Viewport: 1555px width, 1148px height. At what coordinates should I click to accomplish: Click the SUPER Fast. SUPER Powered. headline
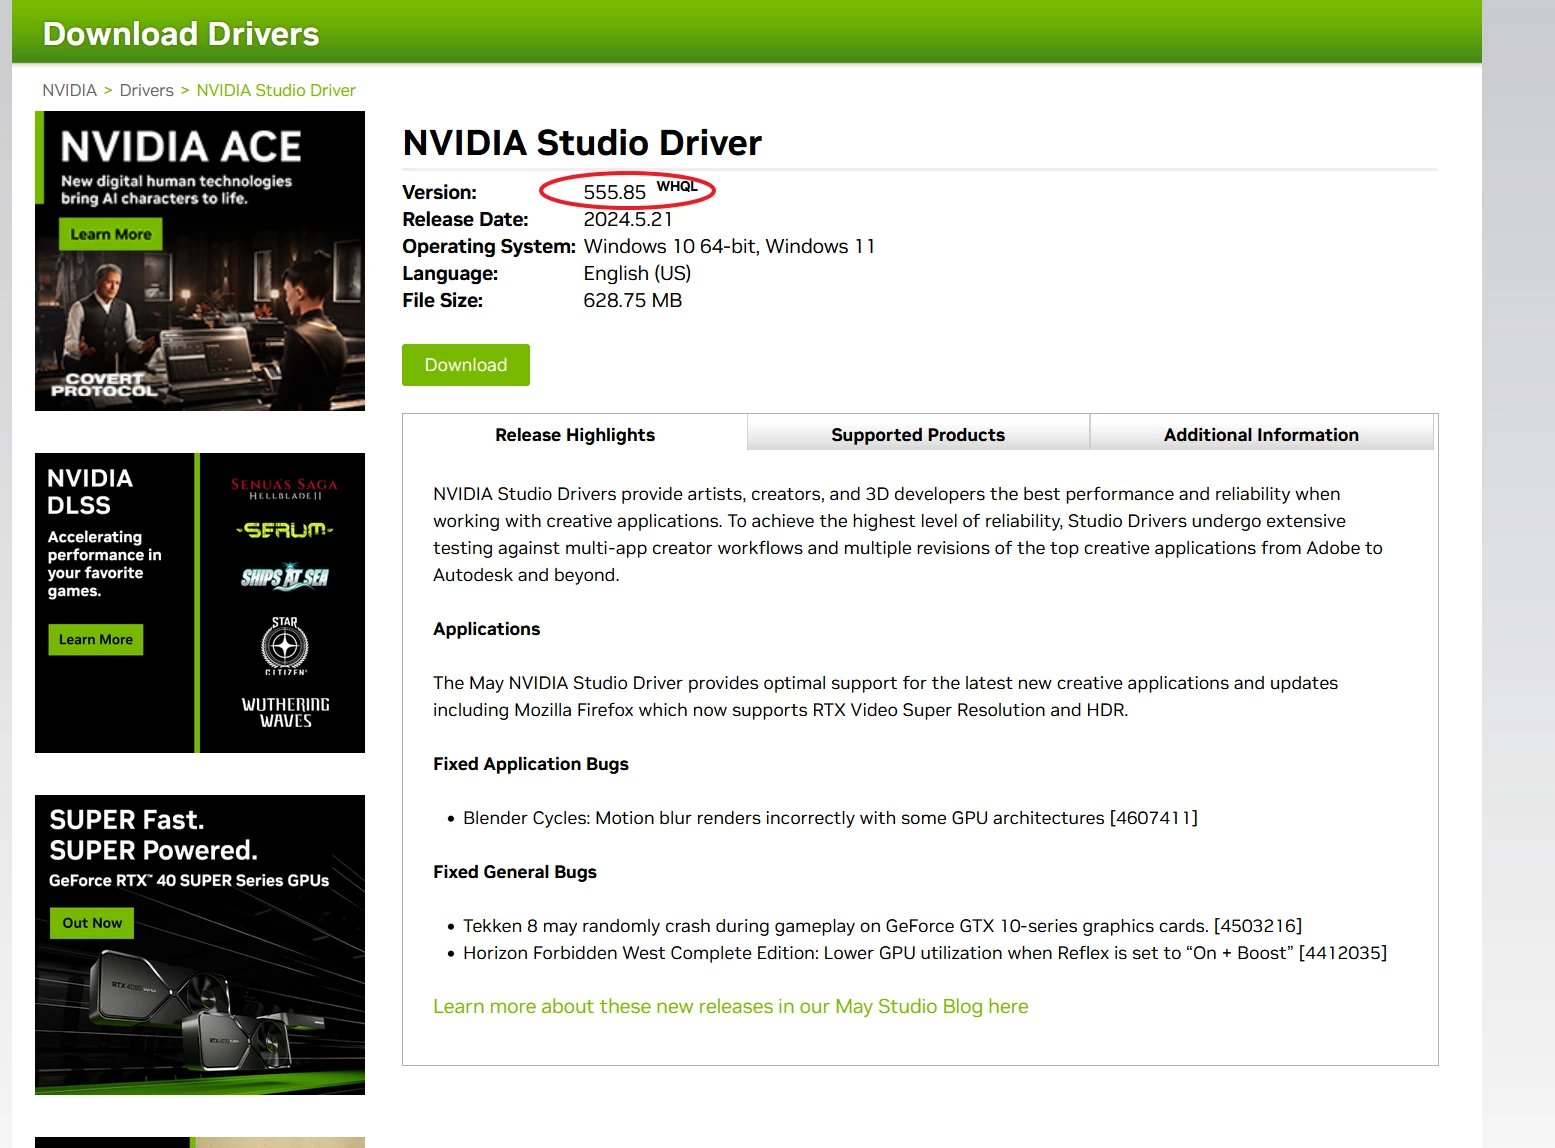(154, 835)
